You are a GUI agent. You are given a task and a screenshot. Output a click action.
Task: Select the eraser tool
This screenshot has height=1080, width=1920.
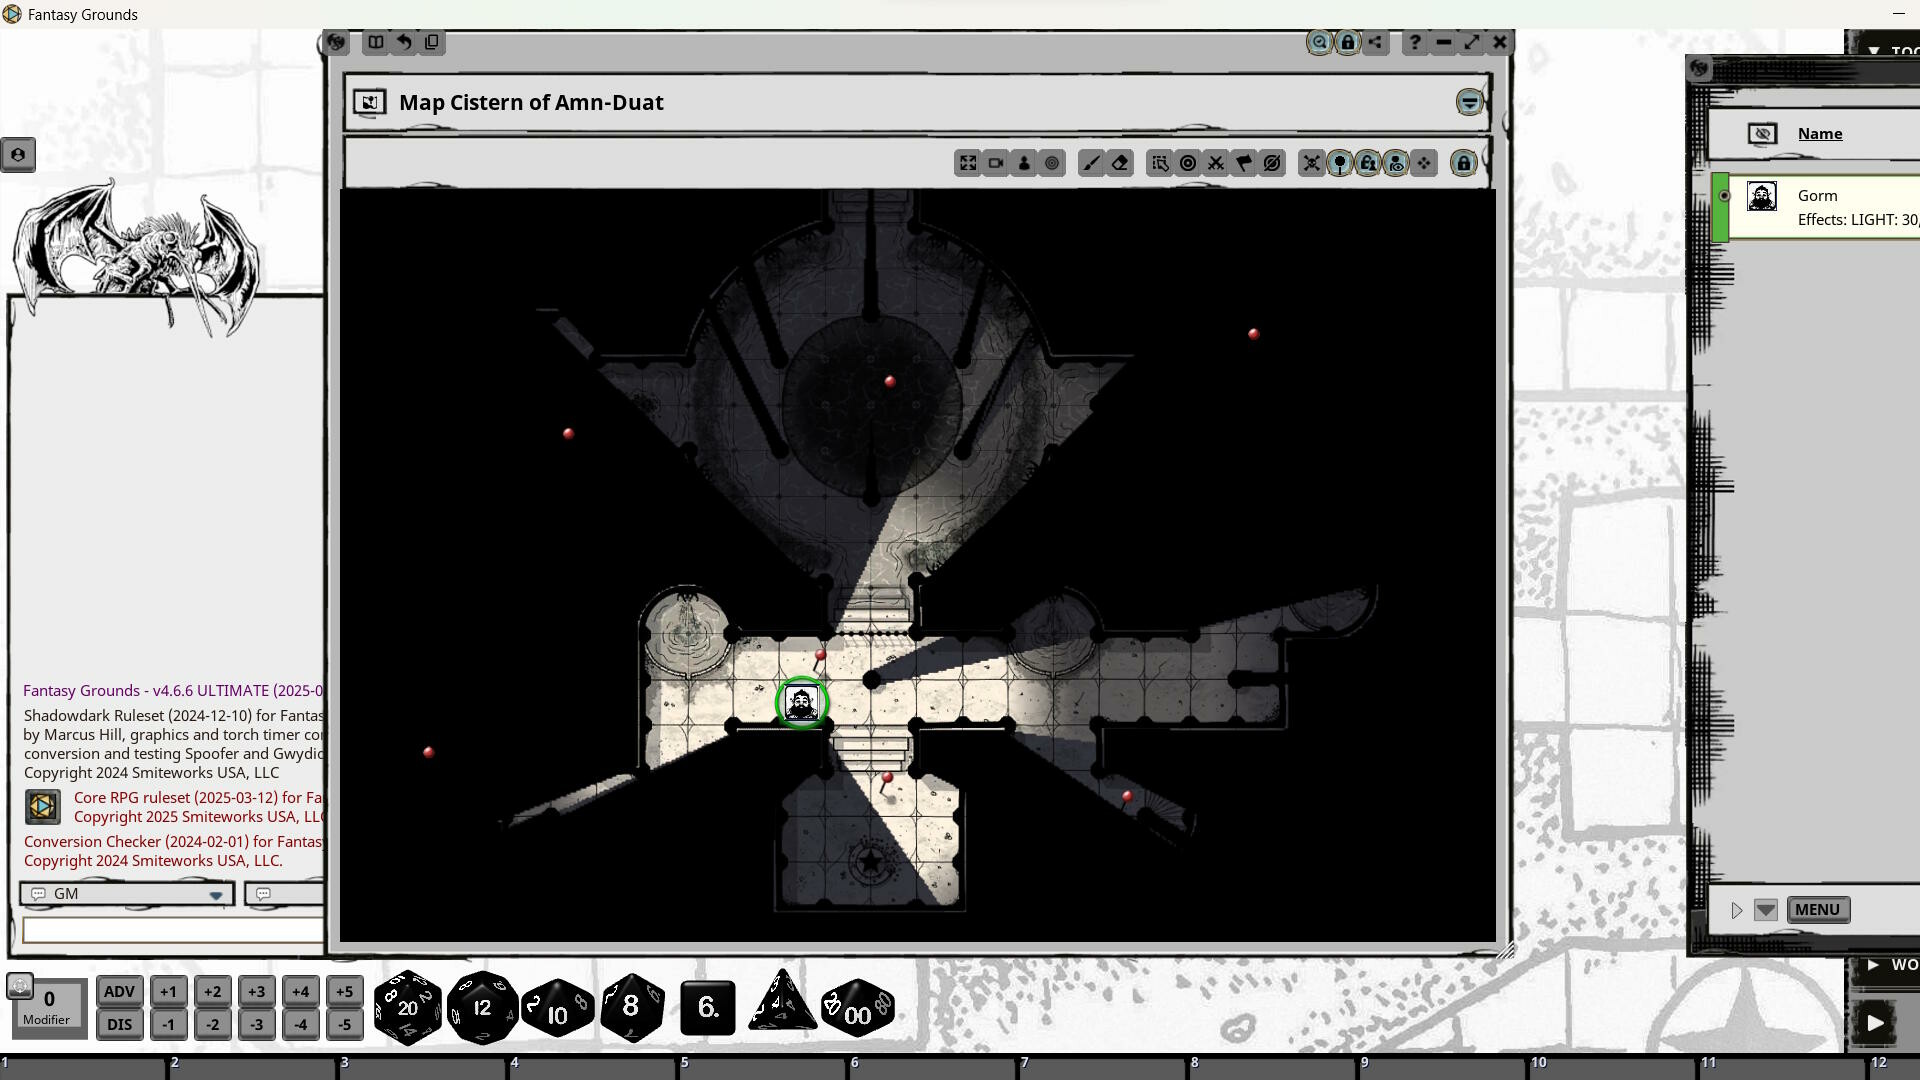click(1120, 163)
